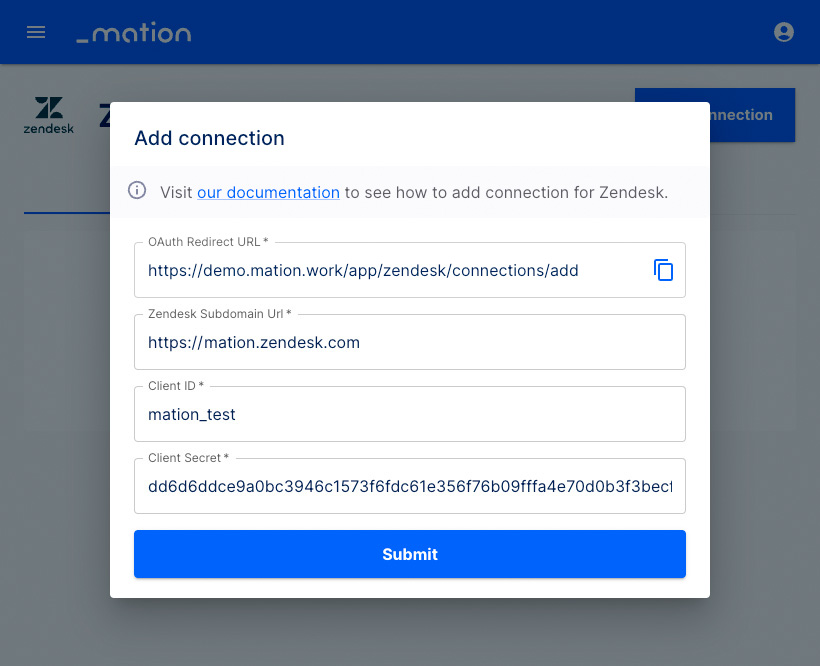The width and height of the screenshot is (820, 666).
Task: Click the partly hidden connection button behind dialog
Action: [752, 115]
